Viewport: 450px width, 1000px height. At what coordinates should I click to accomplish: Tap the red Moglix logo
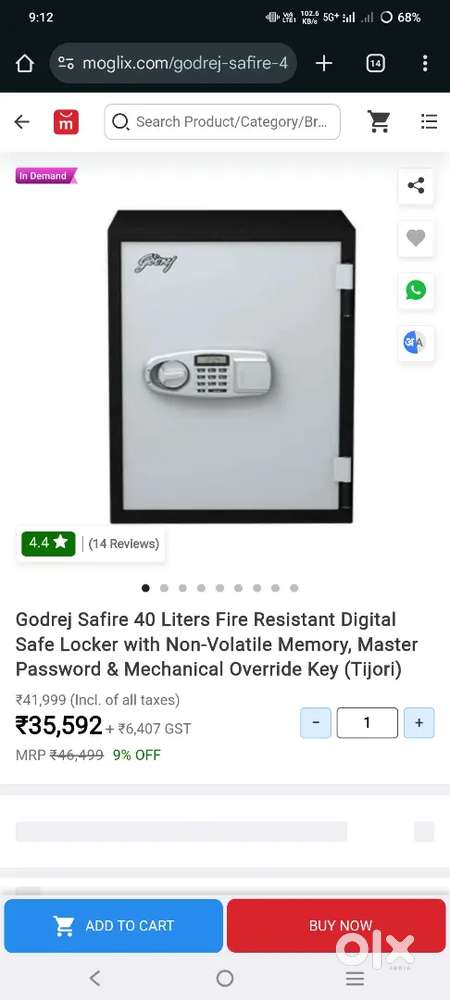[x=66, y=122]
